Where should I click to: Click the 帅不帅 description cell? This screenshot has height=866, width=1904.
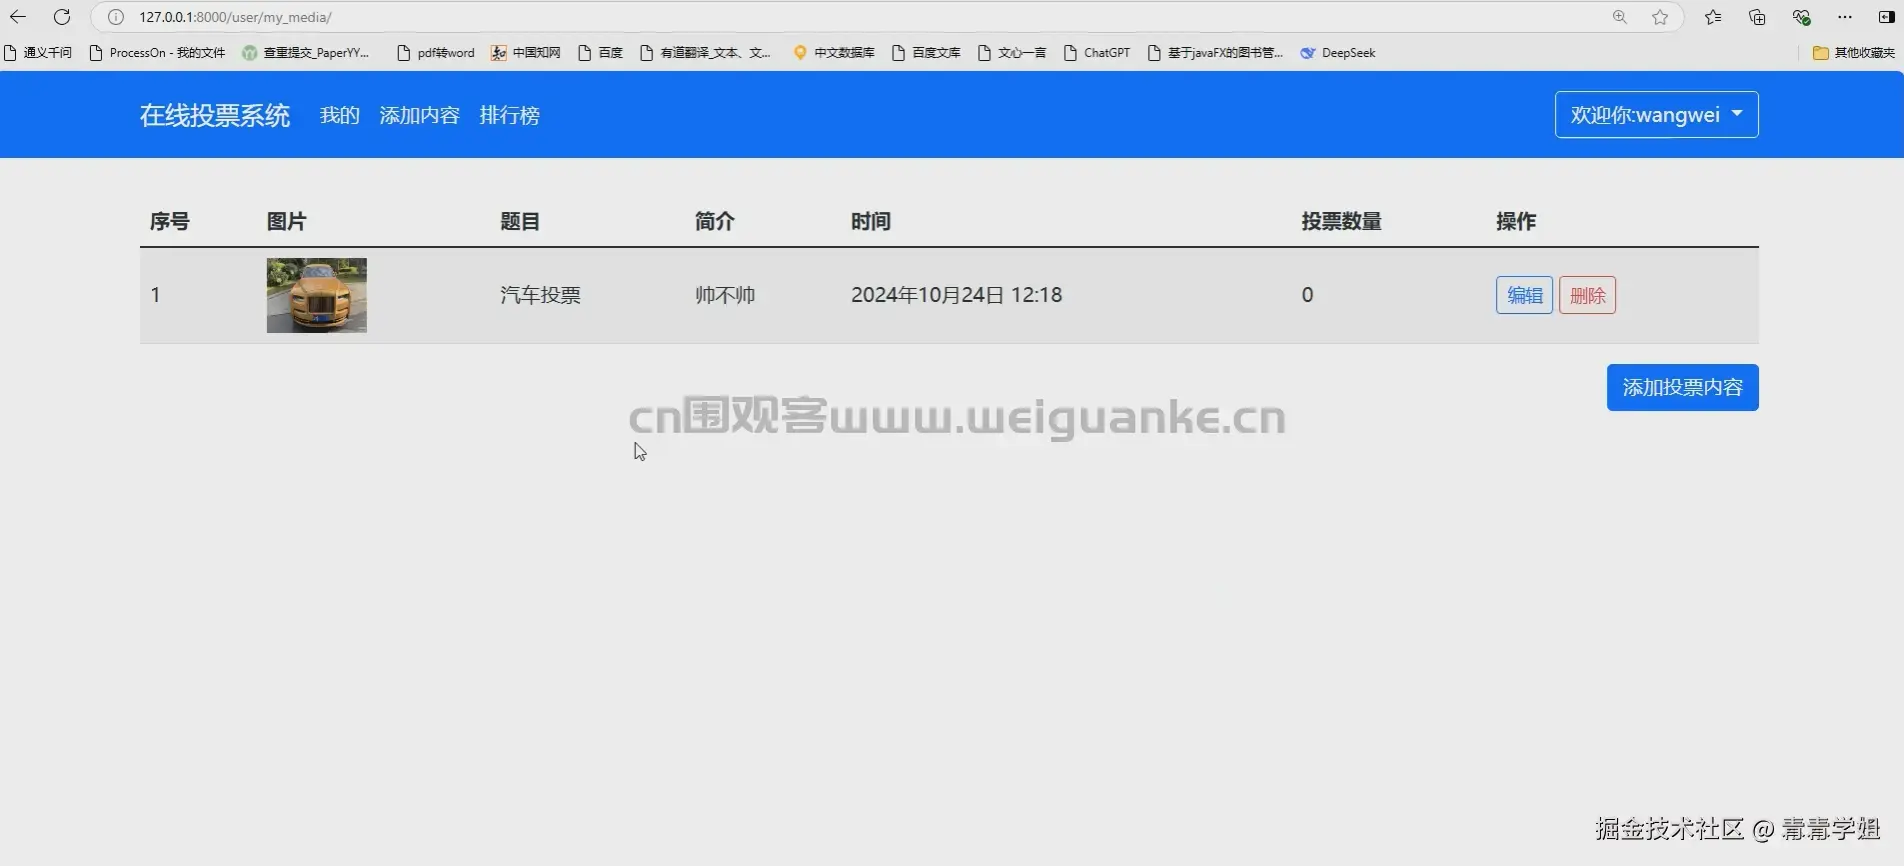pos(725,295)
